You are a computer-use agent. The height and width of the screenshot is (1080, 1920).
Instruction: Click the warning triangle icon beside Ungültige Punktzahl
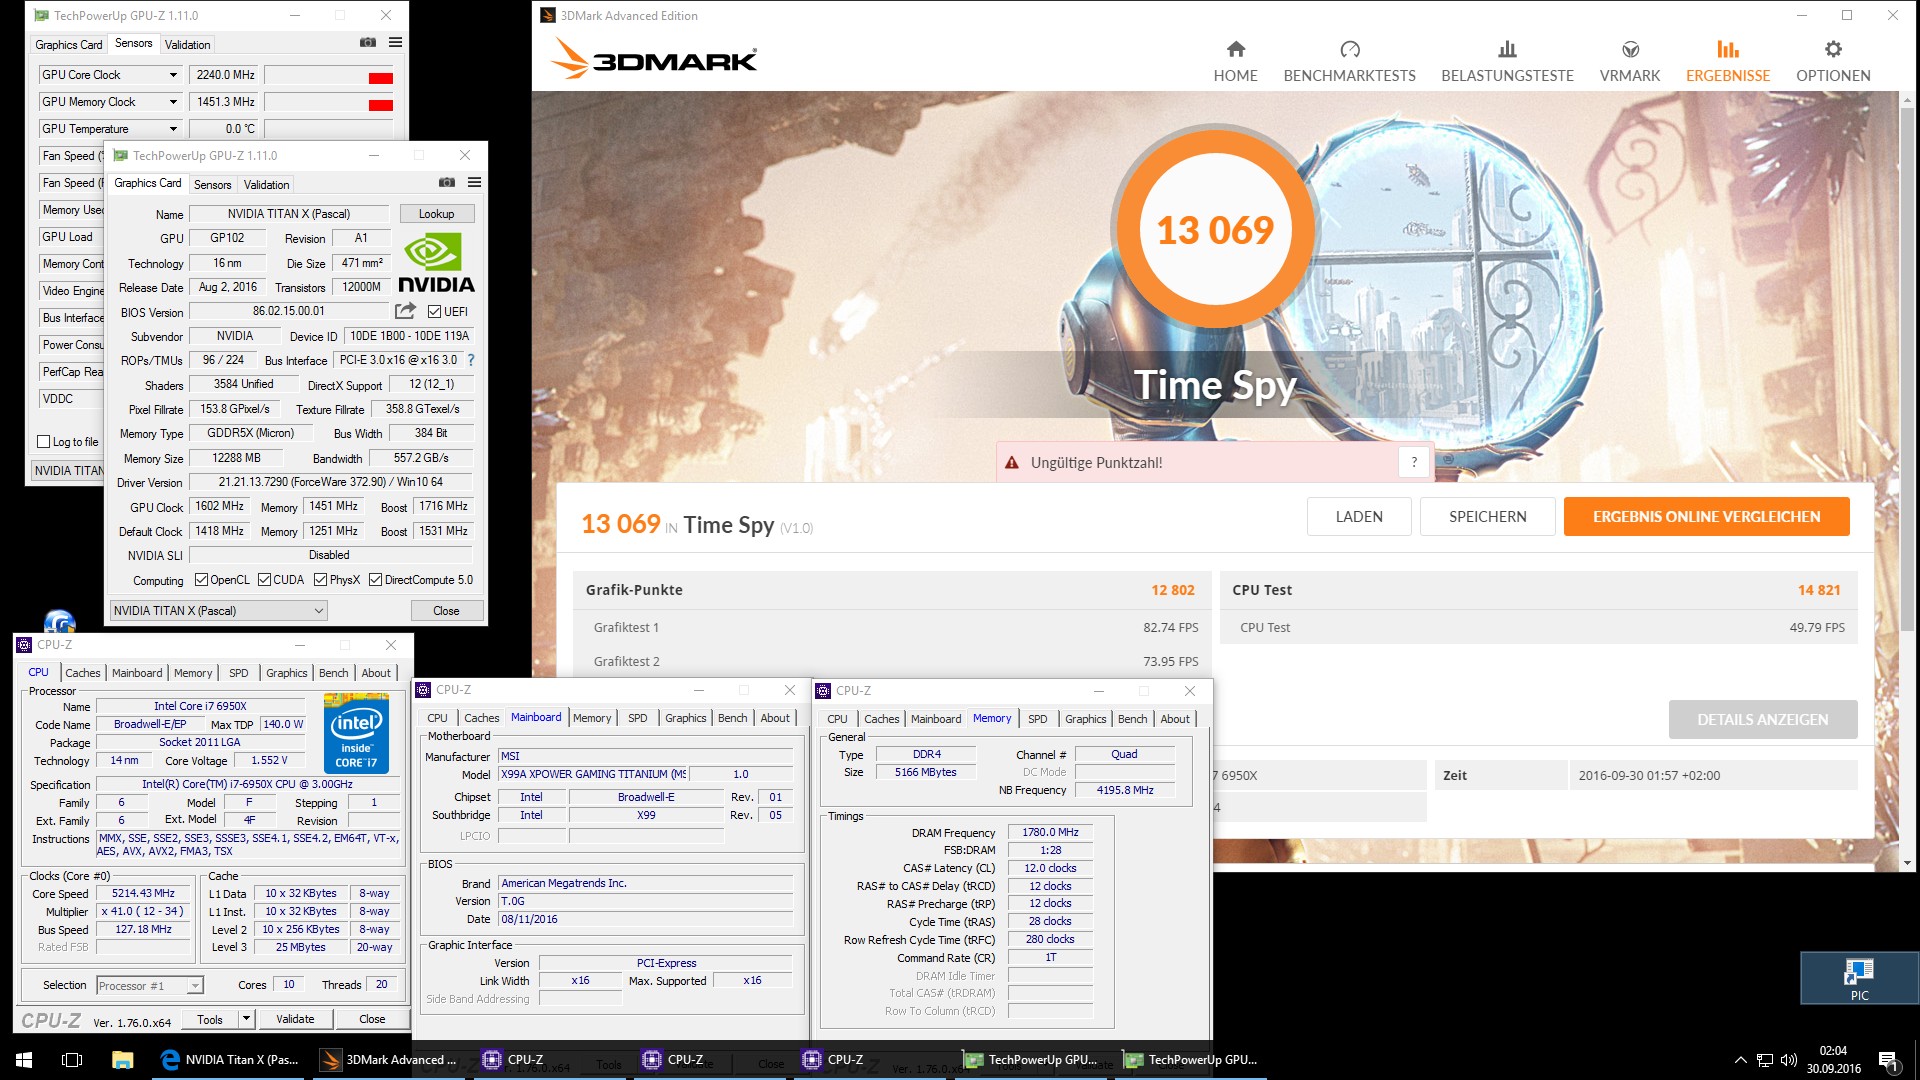click(x=1011, y=463)
